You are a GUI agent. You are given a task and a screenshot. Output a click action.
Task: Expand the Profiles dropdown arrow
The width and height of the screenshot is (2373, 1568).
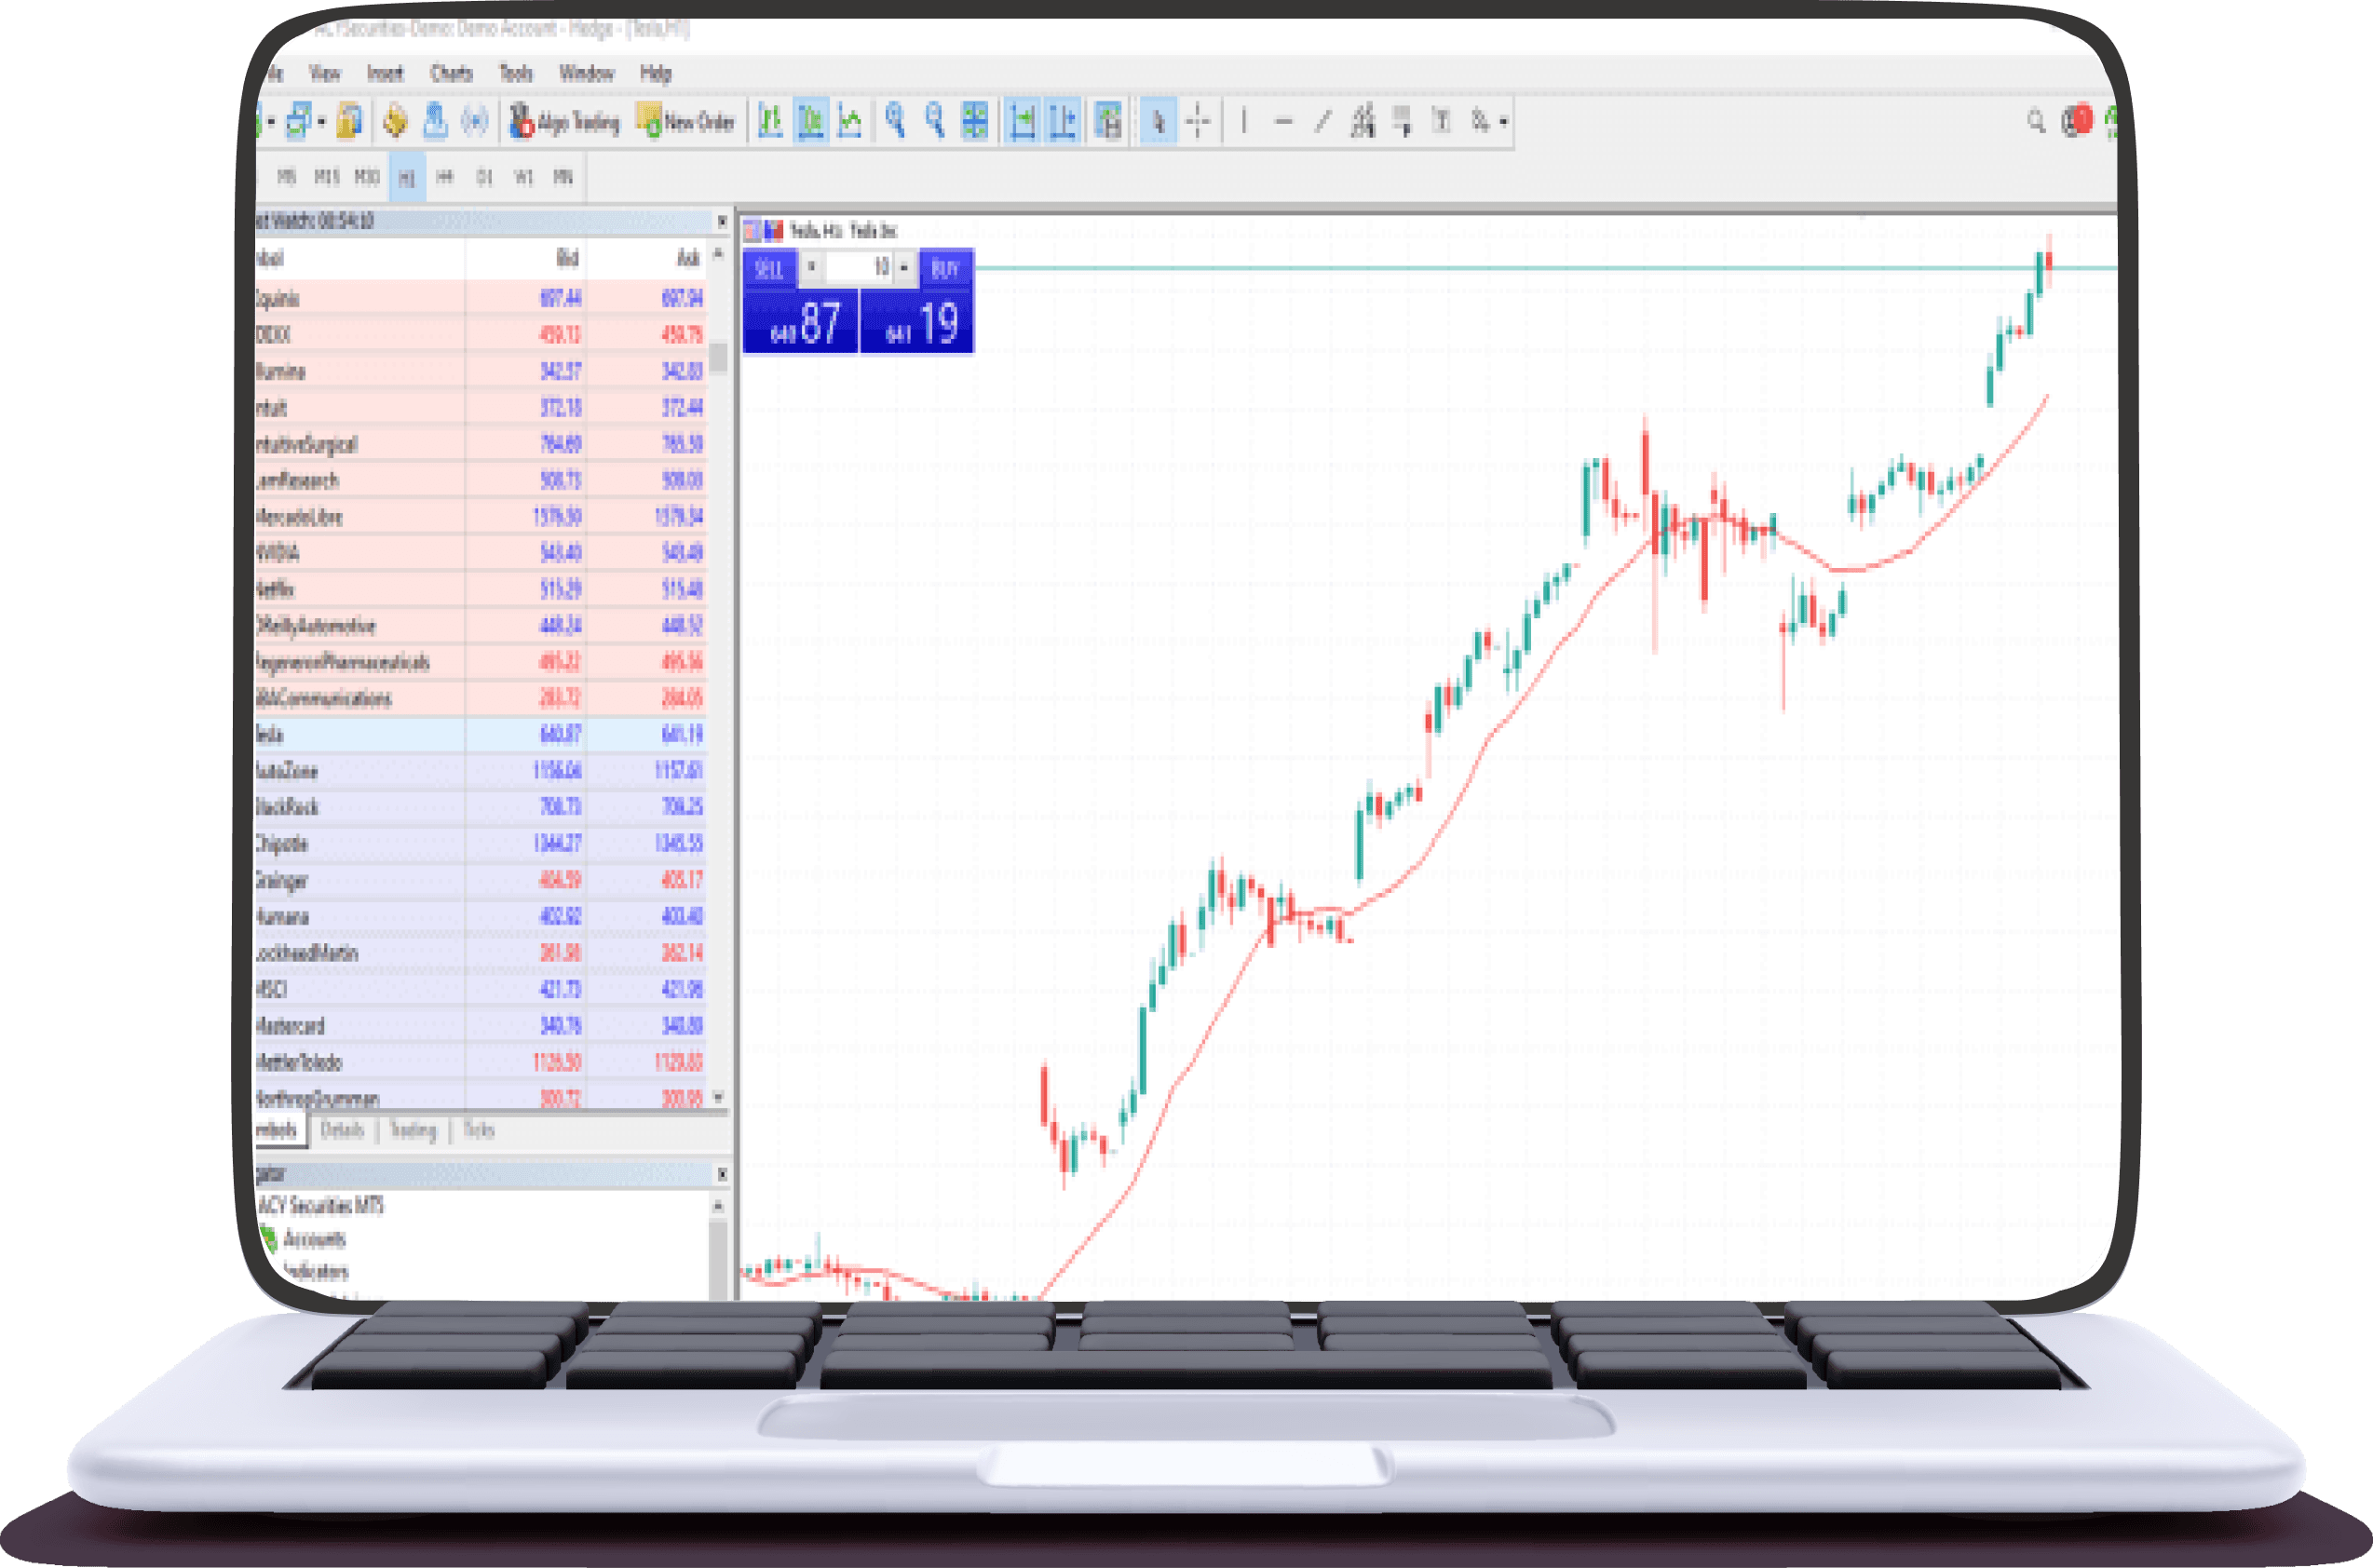[321, 122]
